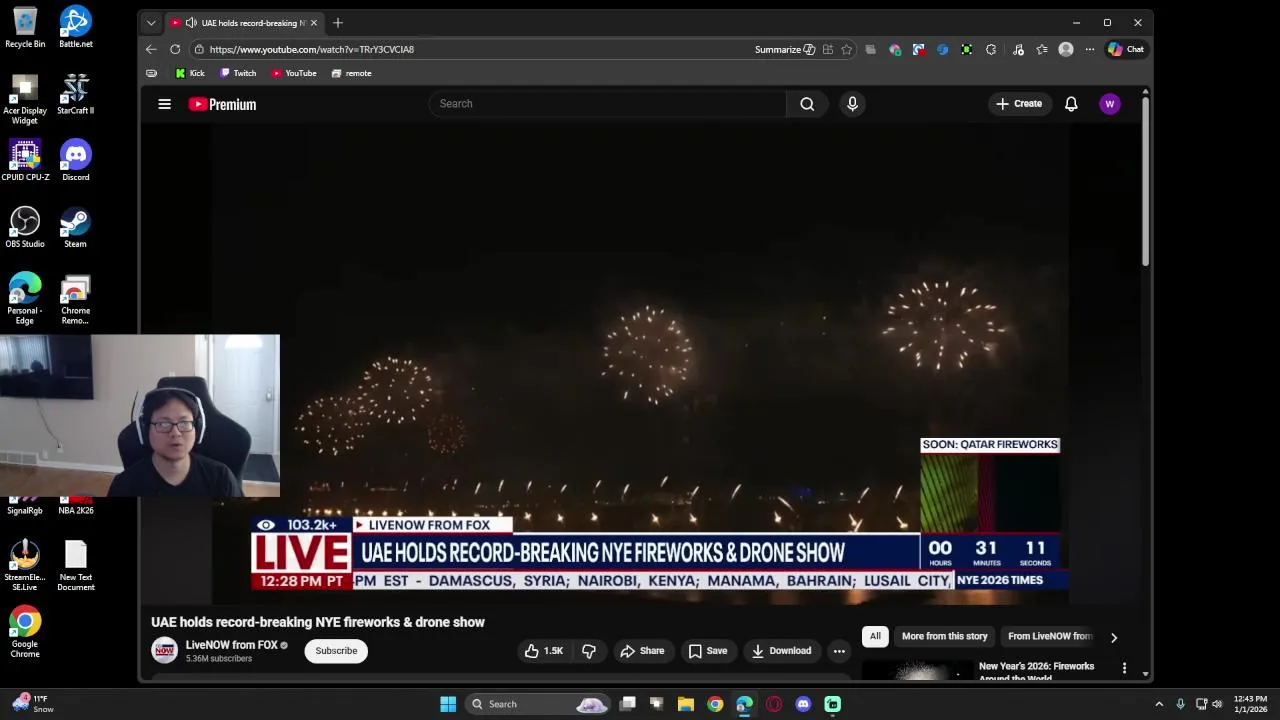1280x720 pixels.
Task: Open the YouTube bookmark
Action: tap(294, 73)
